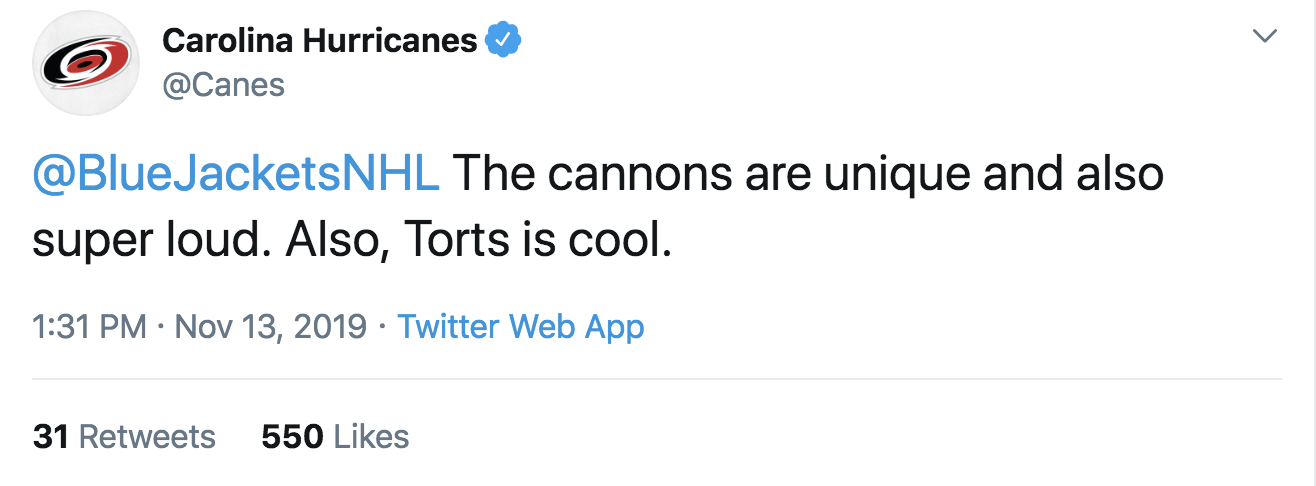Open the Twitter Web App source link
The image size is (1316, 486).
pyautogui.click(x=521, y=327)
